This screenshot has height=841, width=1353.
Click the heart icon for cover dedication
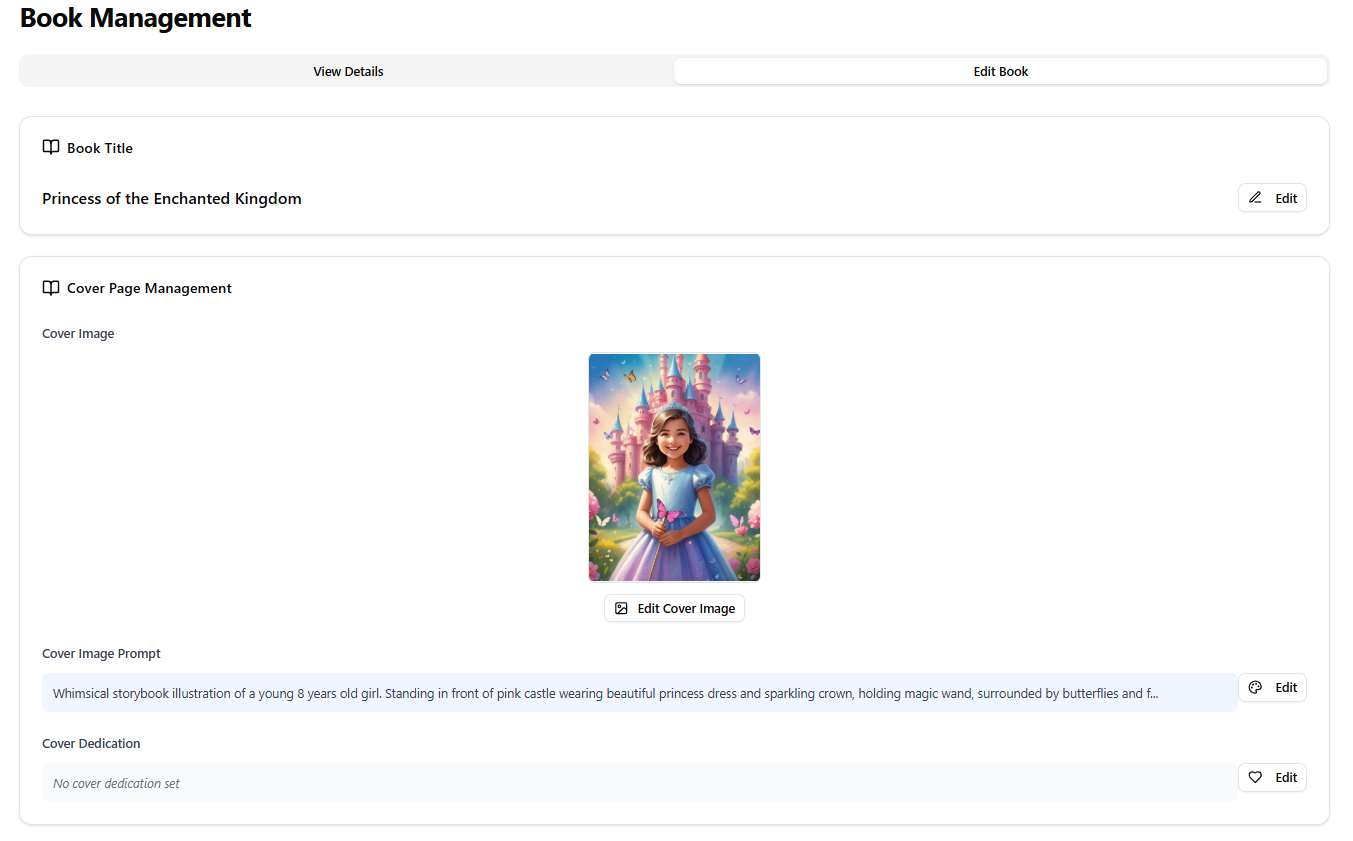1256,777
